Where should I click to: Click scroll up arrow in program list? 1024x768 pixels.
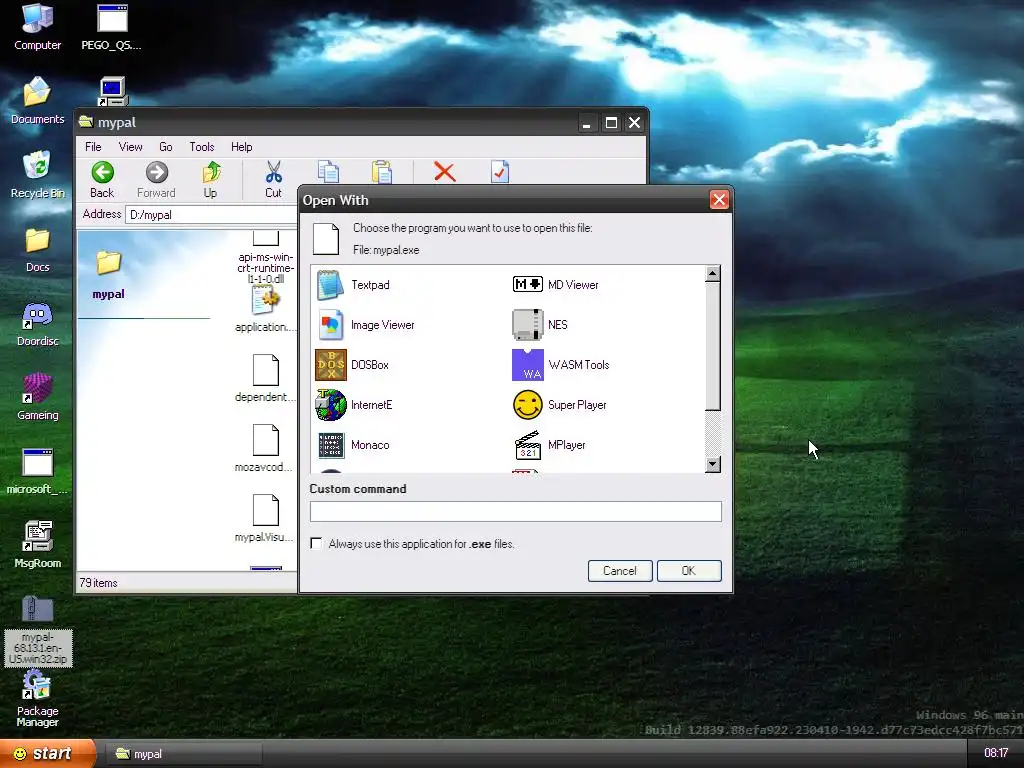(712, 274)
